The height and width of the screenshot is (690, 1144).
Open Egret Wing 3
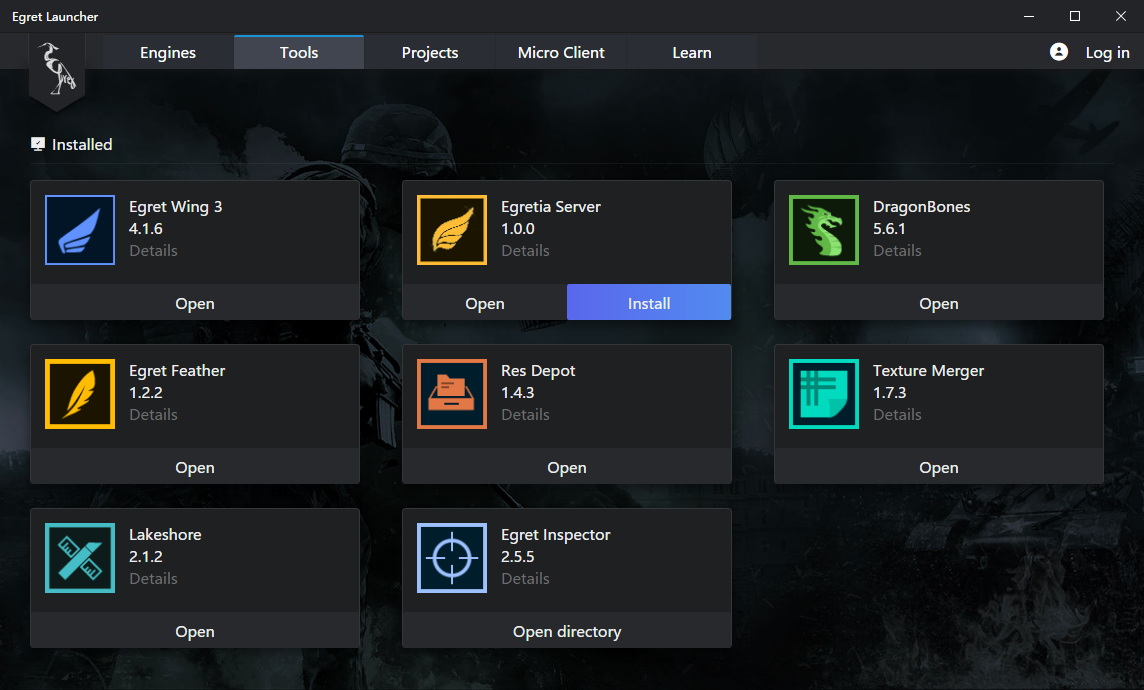tap(195, 303)
